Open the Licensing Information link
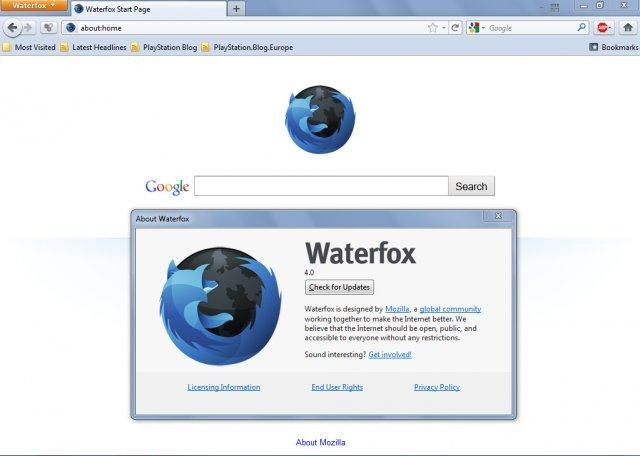The height and width of the screenshot is (456, 640). pyautogui.click(x=224, y=387)
